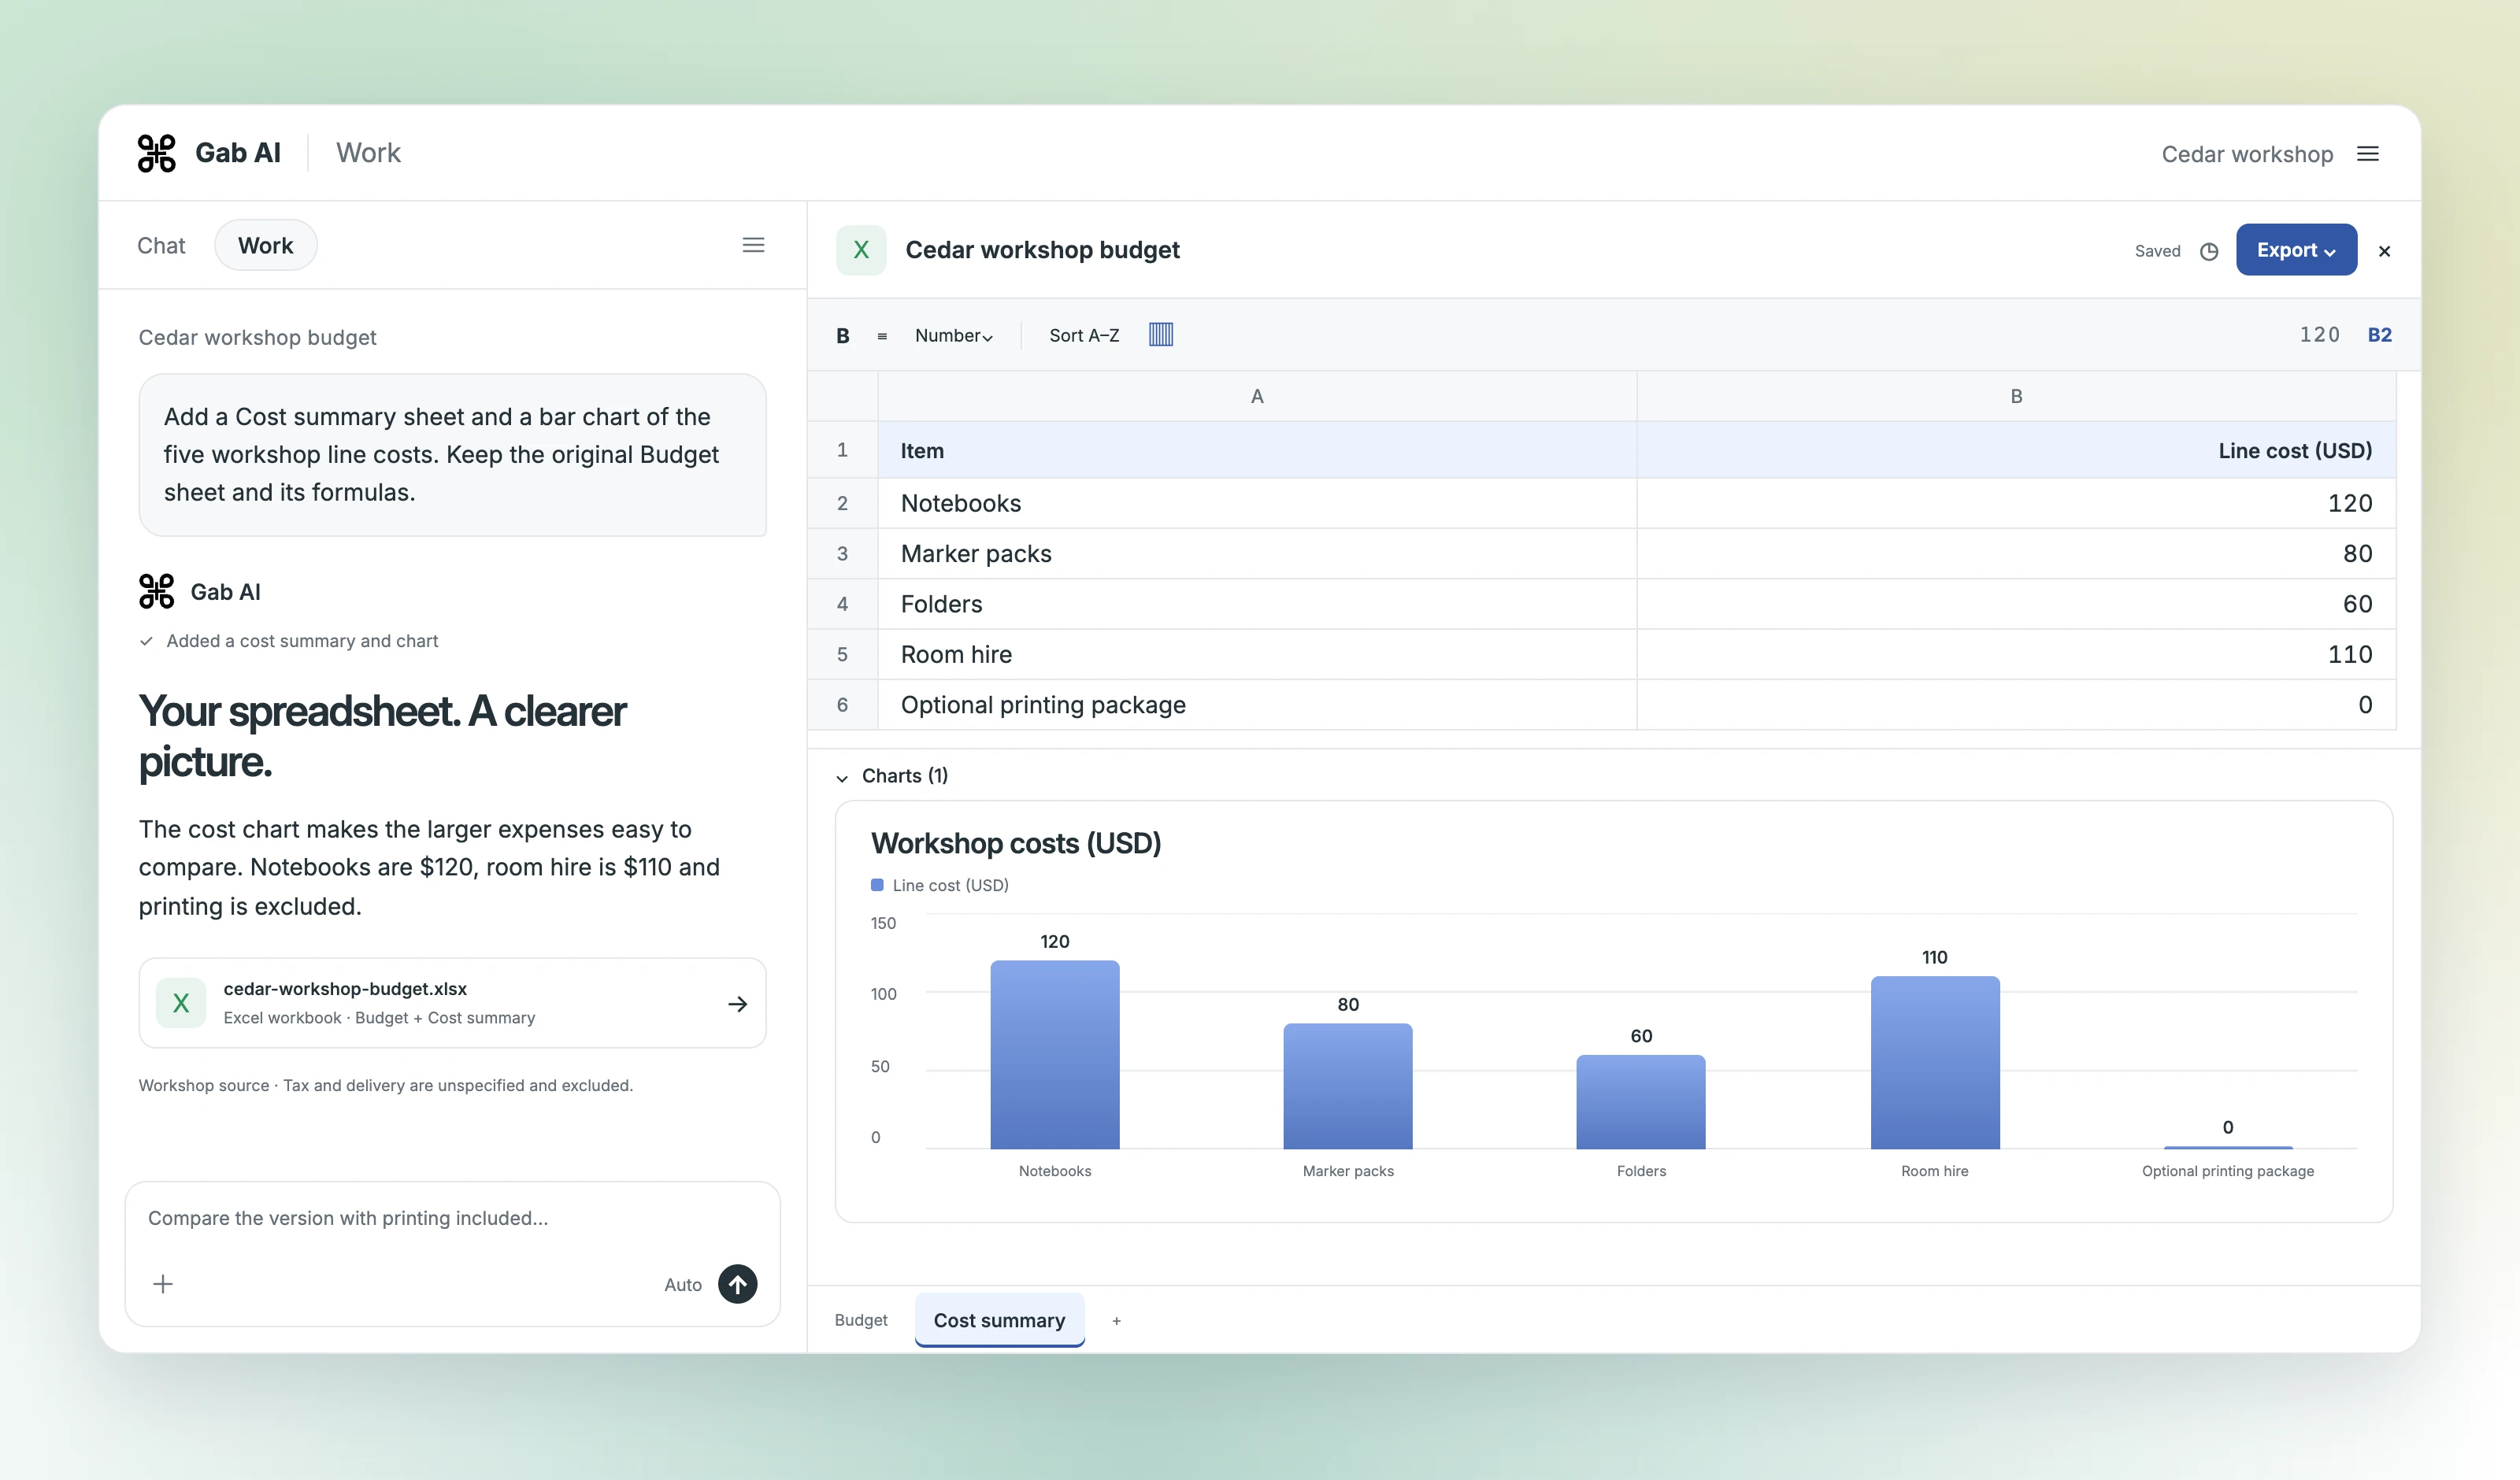Select the Optional printing package cell

[1257, 705]
